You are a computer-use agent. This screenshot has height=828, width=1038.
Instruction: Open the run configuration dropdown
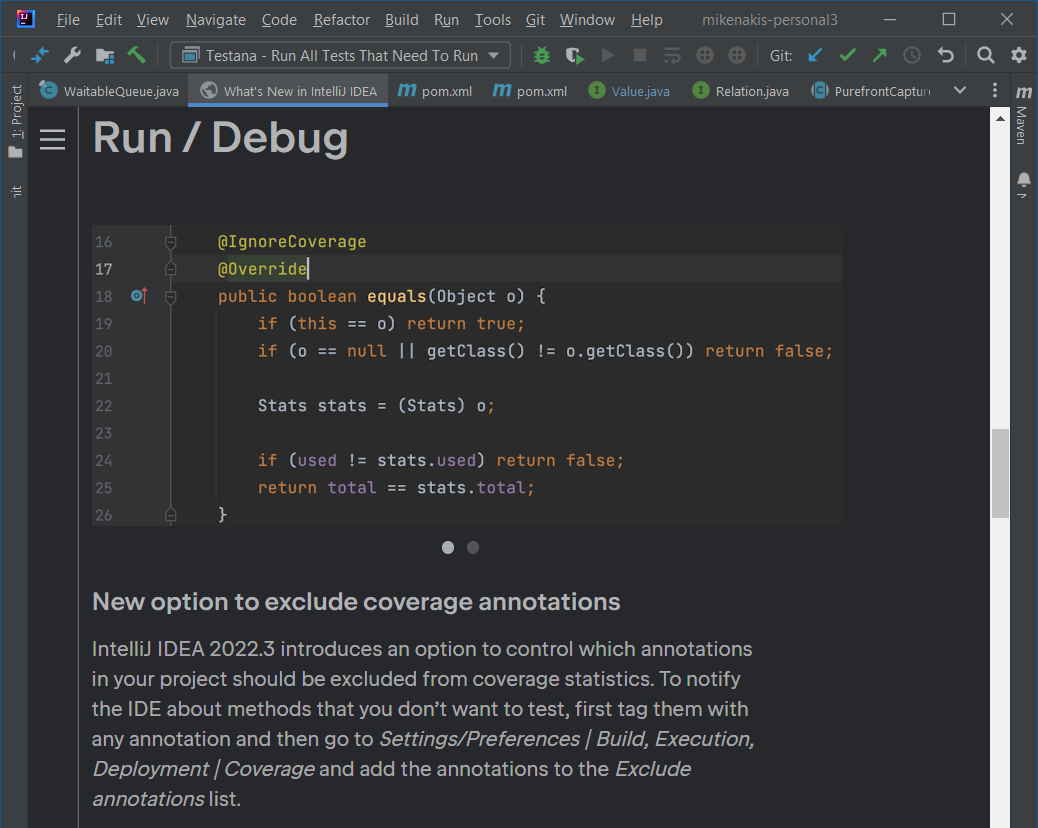pos(340,56)
